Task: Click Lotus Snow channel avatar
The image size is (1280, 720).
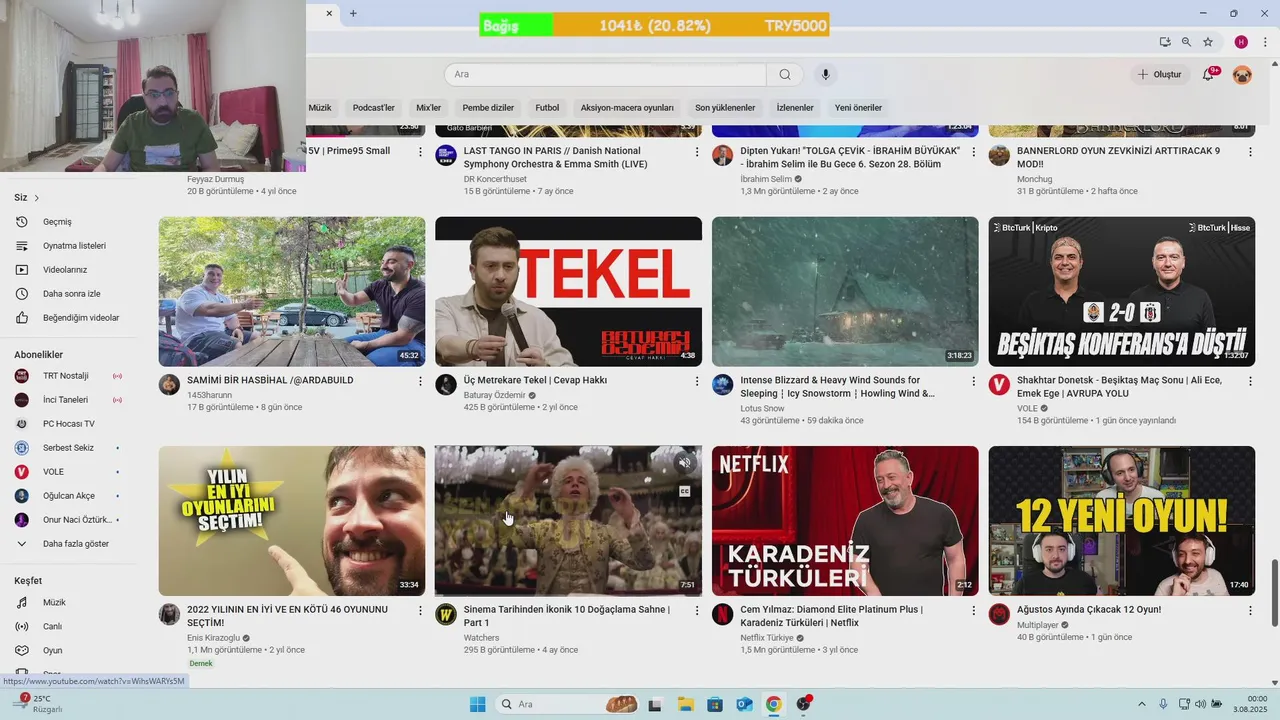Action: pos(722,385)
